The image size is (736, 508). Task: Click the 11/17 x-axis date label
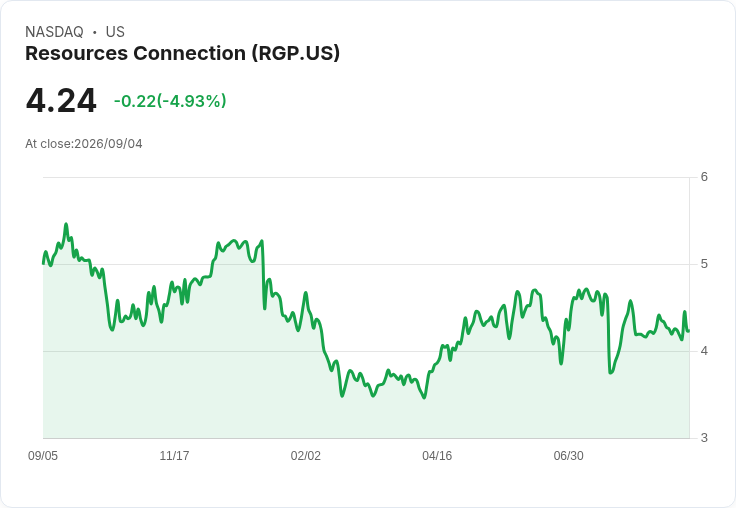(174, 456)
